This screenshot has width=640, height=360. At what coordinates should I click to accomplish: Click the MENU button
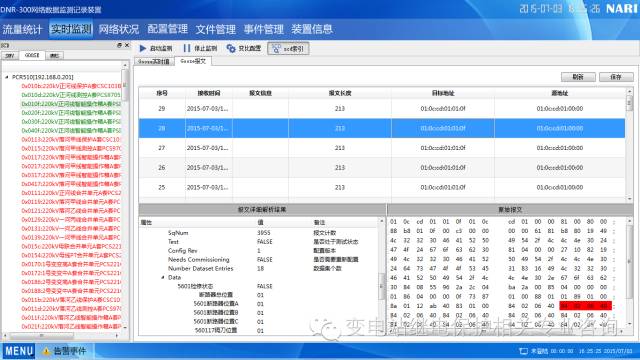[x=19, y=351]
